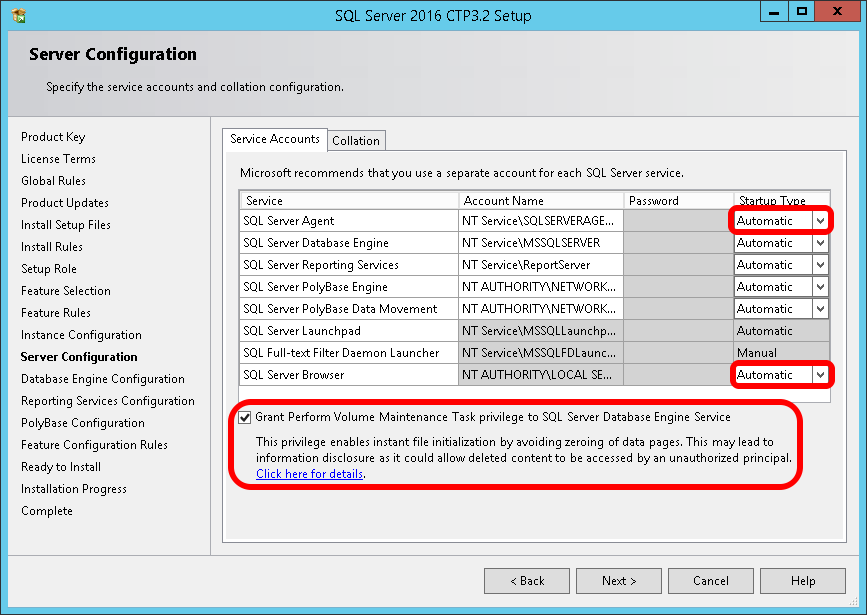The width and height of the screenshot is (867, 615).
Task: Click the Manual startup type for Full-text Launcher
Action: 782,353
